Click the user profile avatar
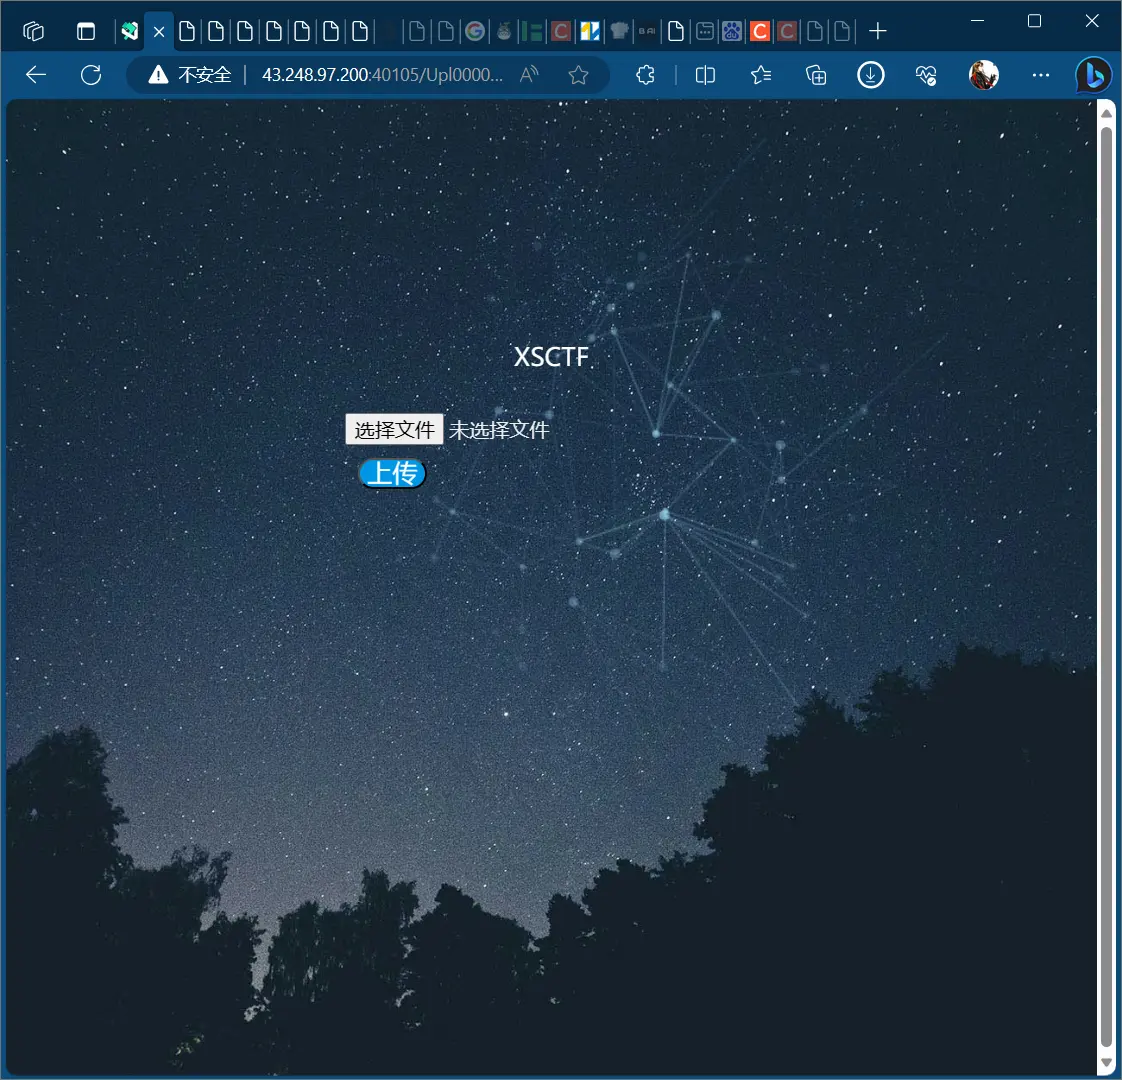The height and width of the screenshot is (1080, 1122). tap(984, 75)
